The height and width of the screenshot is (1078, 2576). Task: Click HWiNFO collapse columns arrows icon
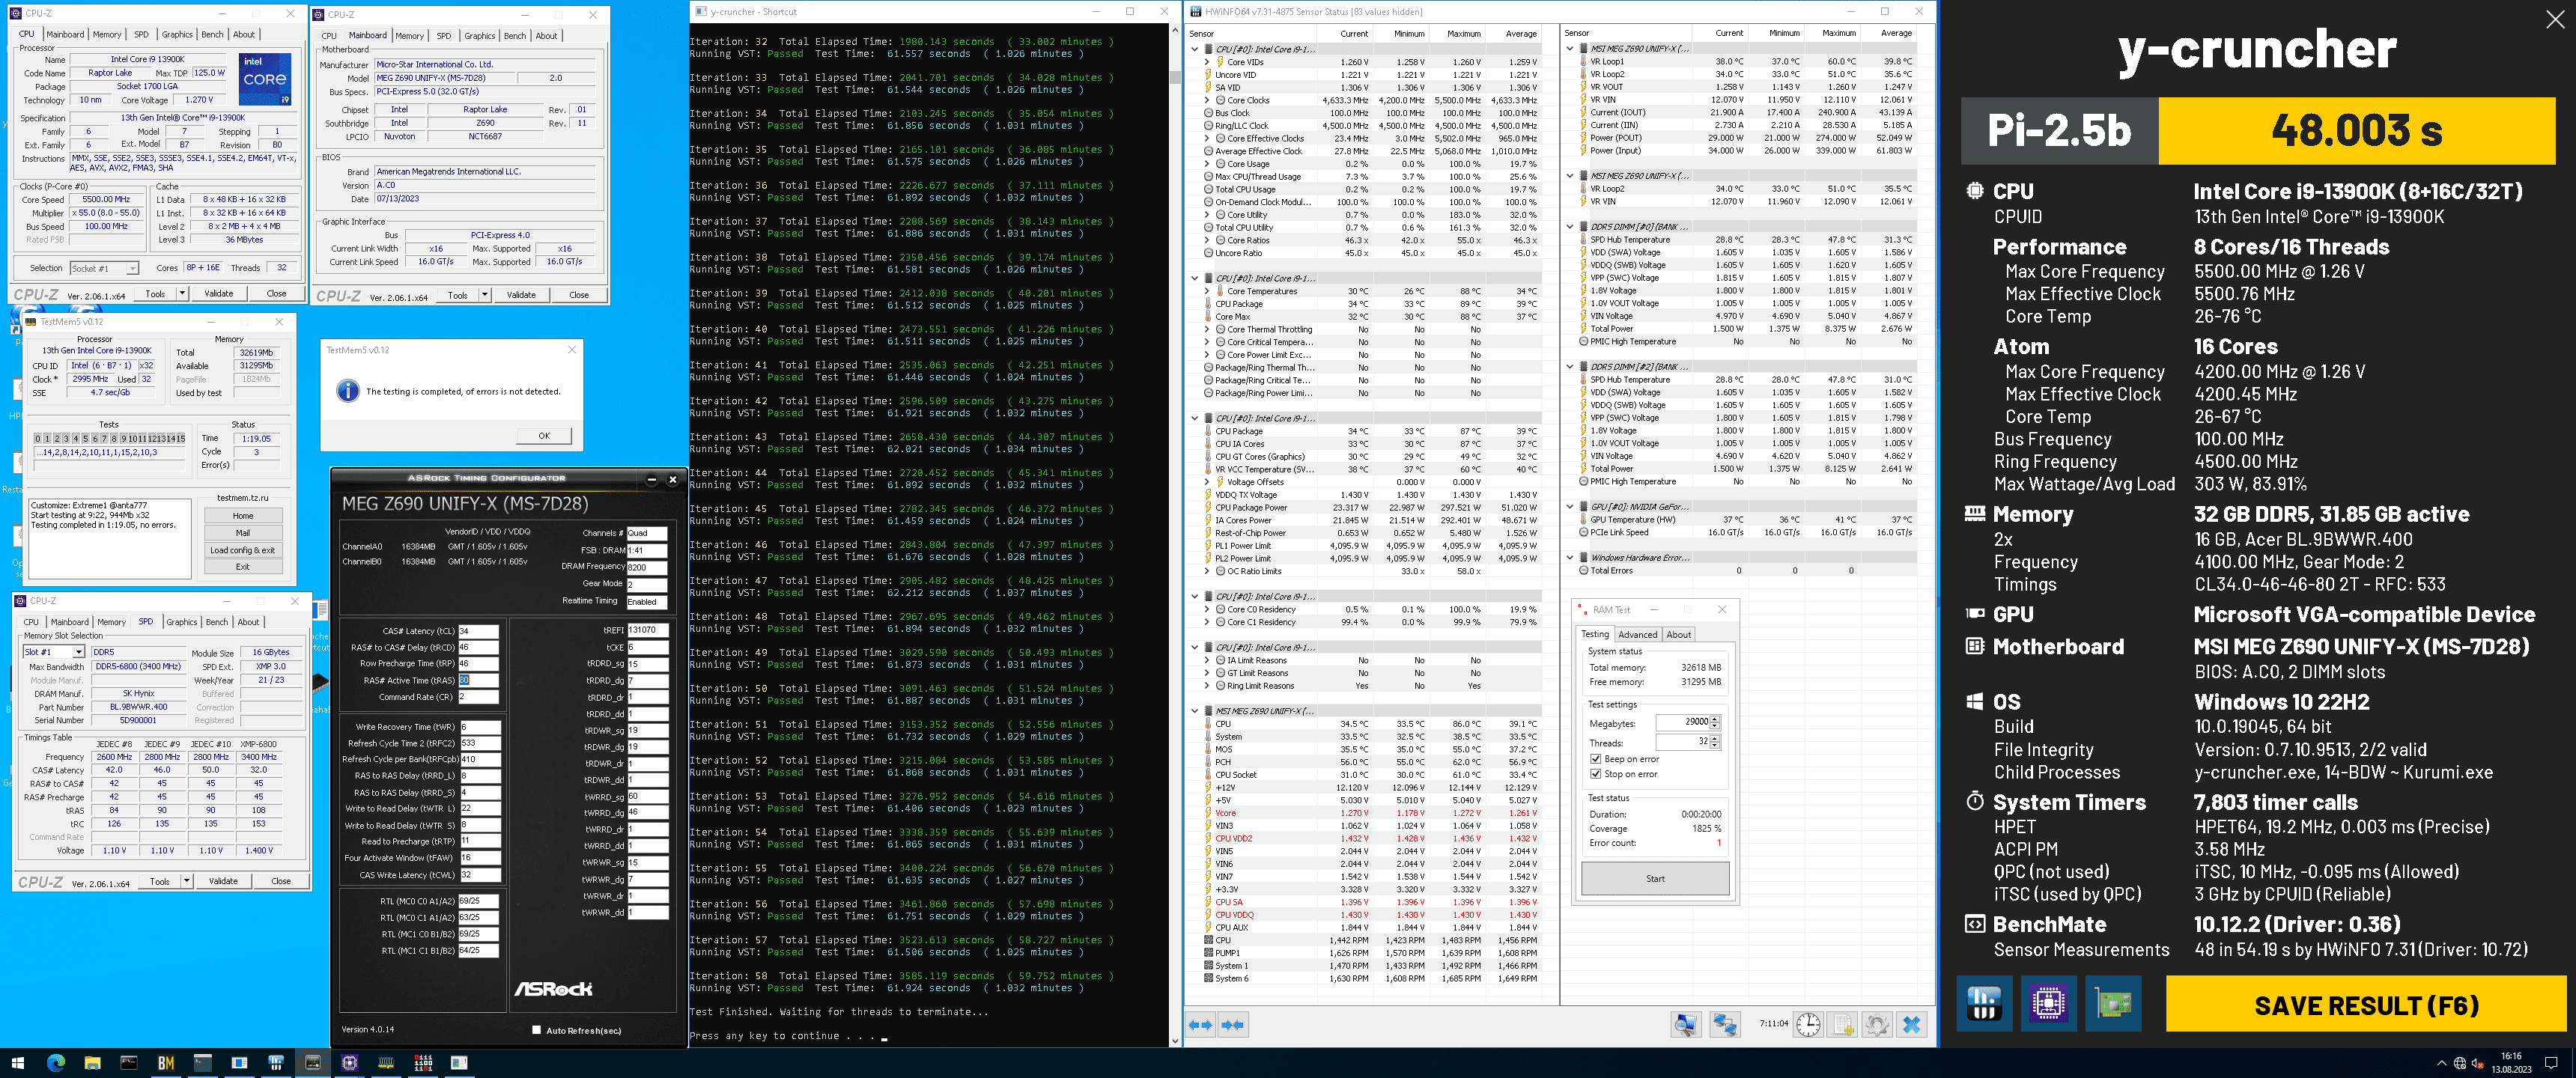pos(1233,1024)
